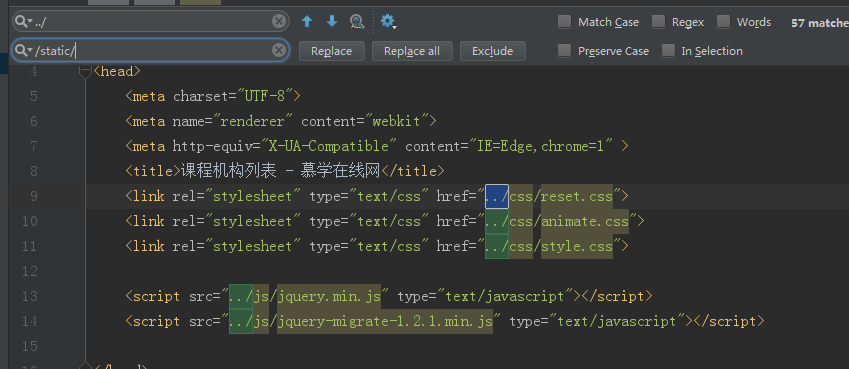Viewport: 849px width, 369px height.
Task: Enable the Match Case checkbox
Action: (x=565, y=22)
